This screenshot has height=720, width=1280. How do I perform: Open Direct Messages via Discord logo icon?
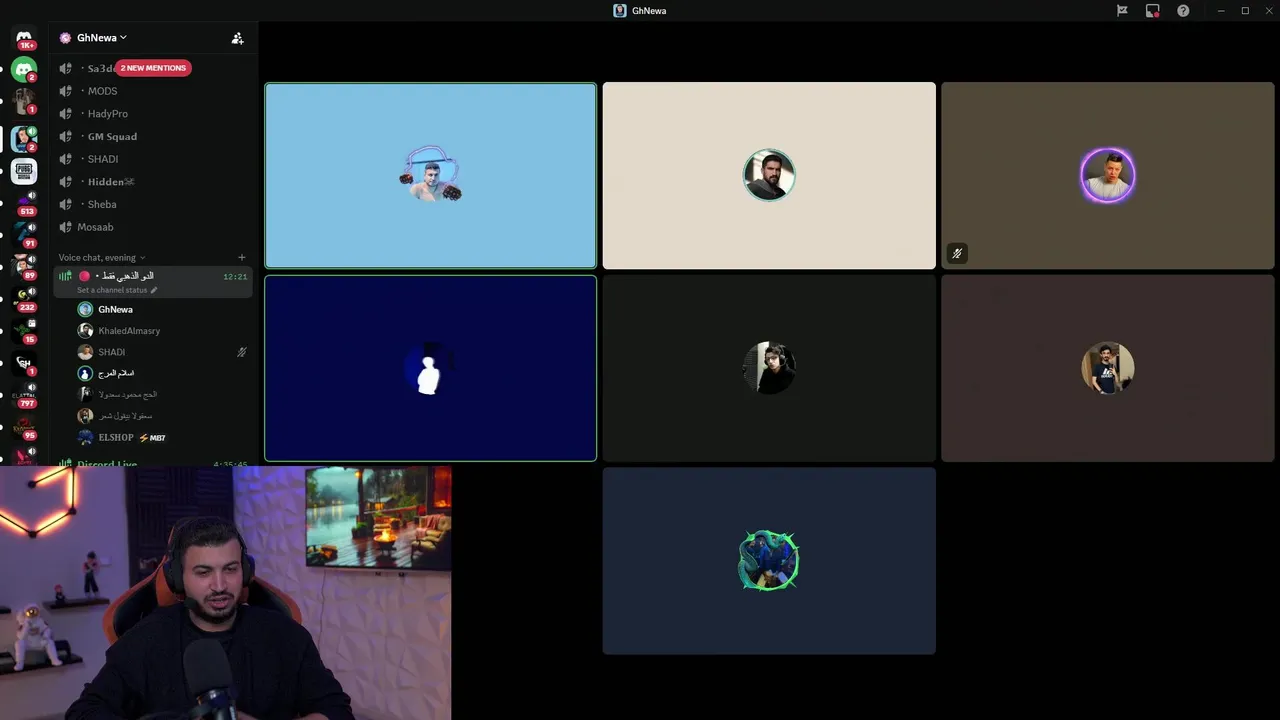tap(24, 37)
